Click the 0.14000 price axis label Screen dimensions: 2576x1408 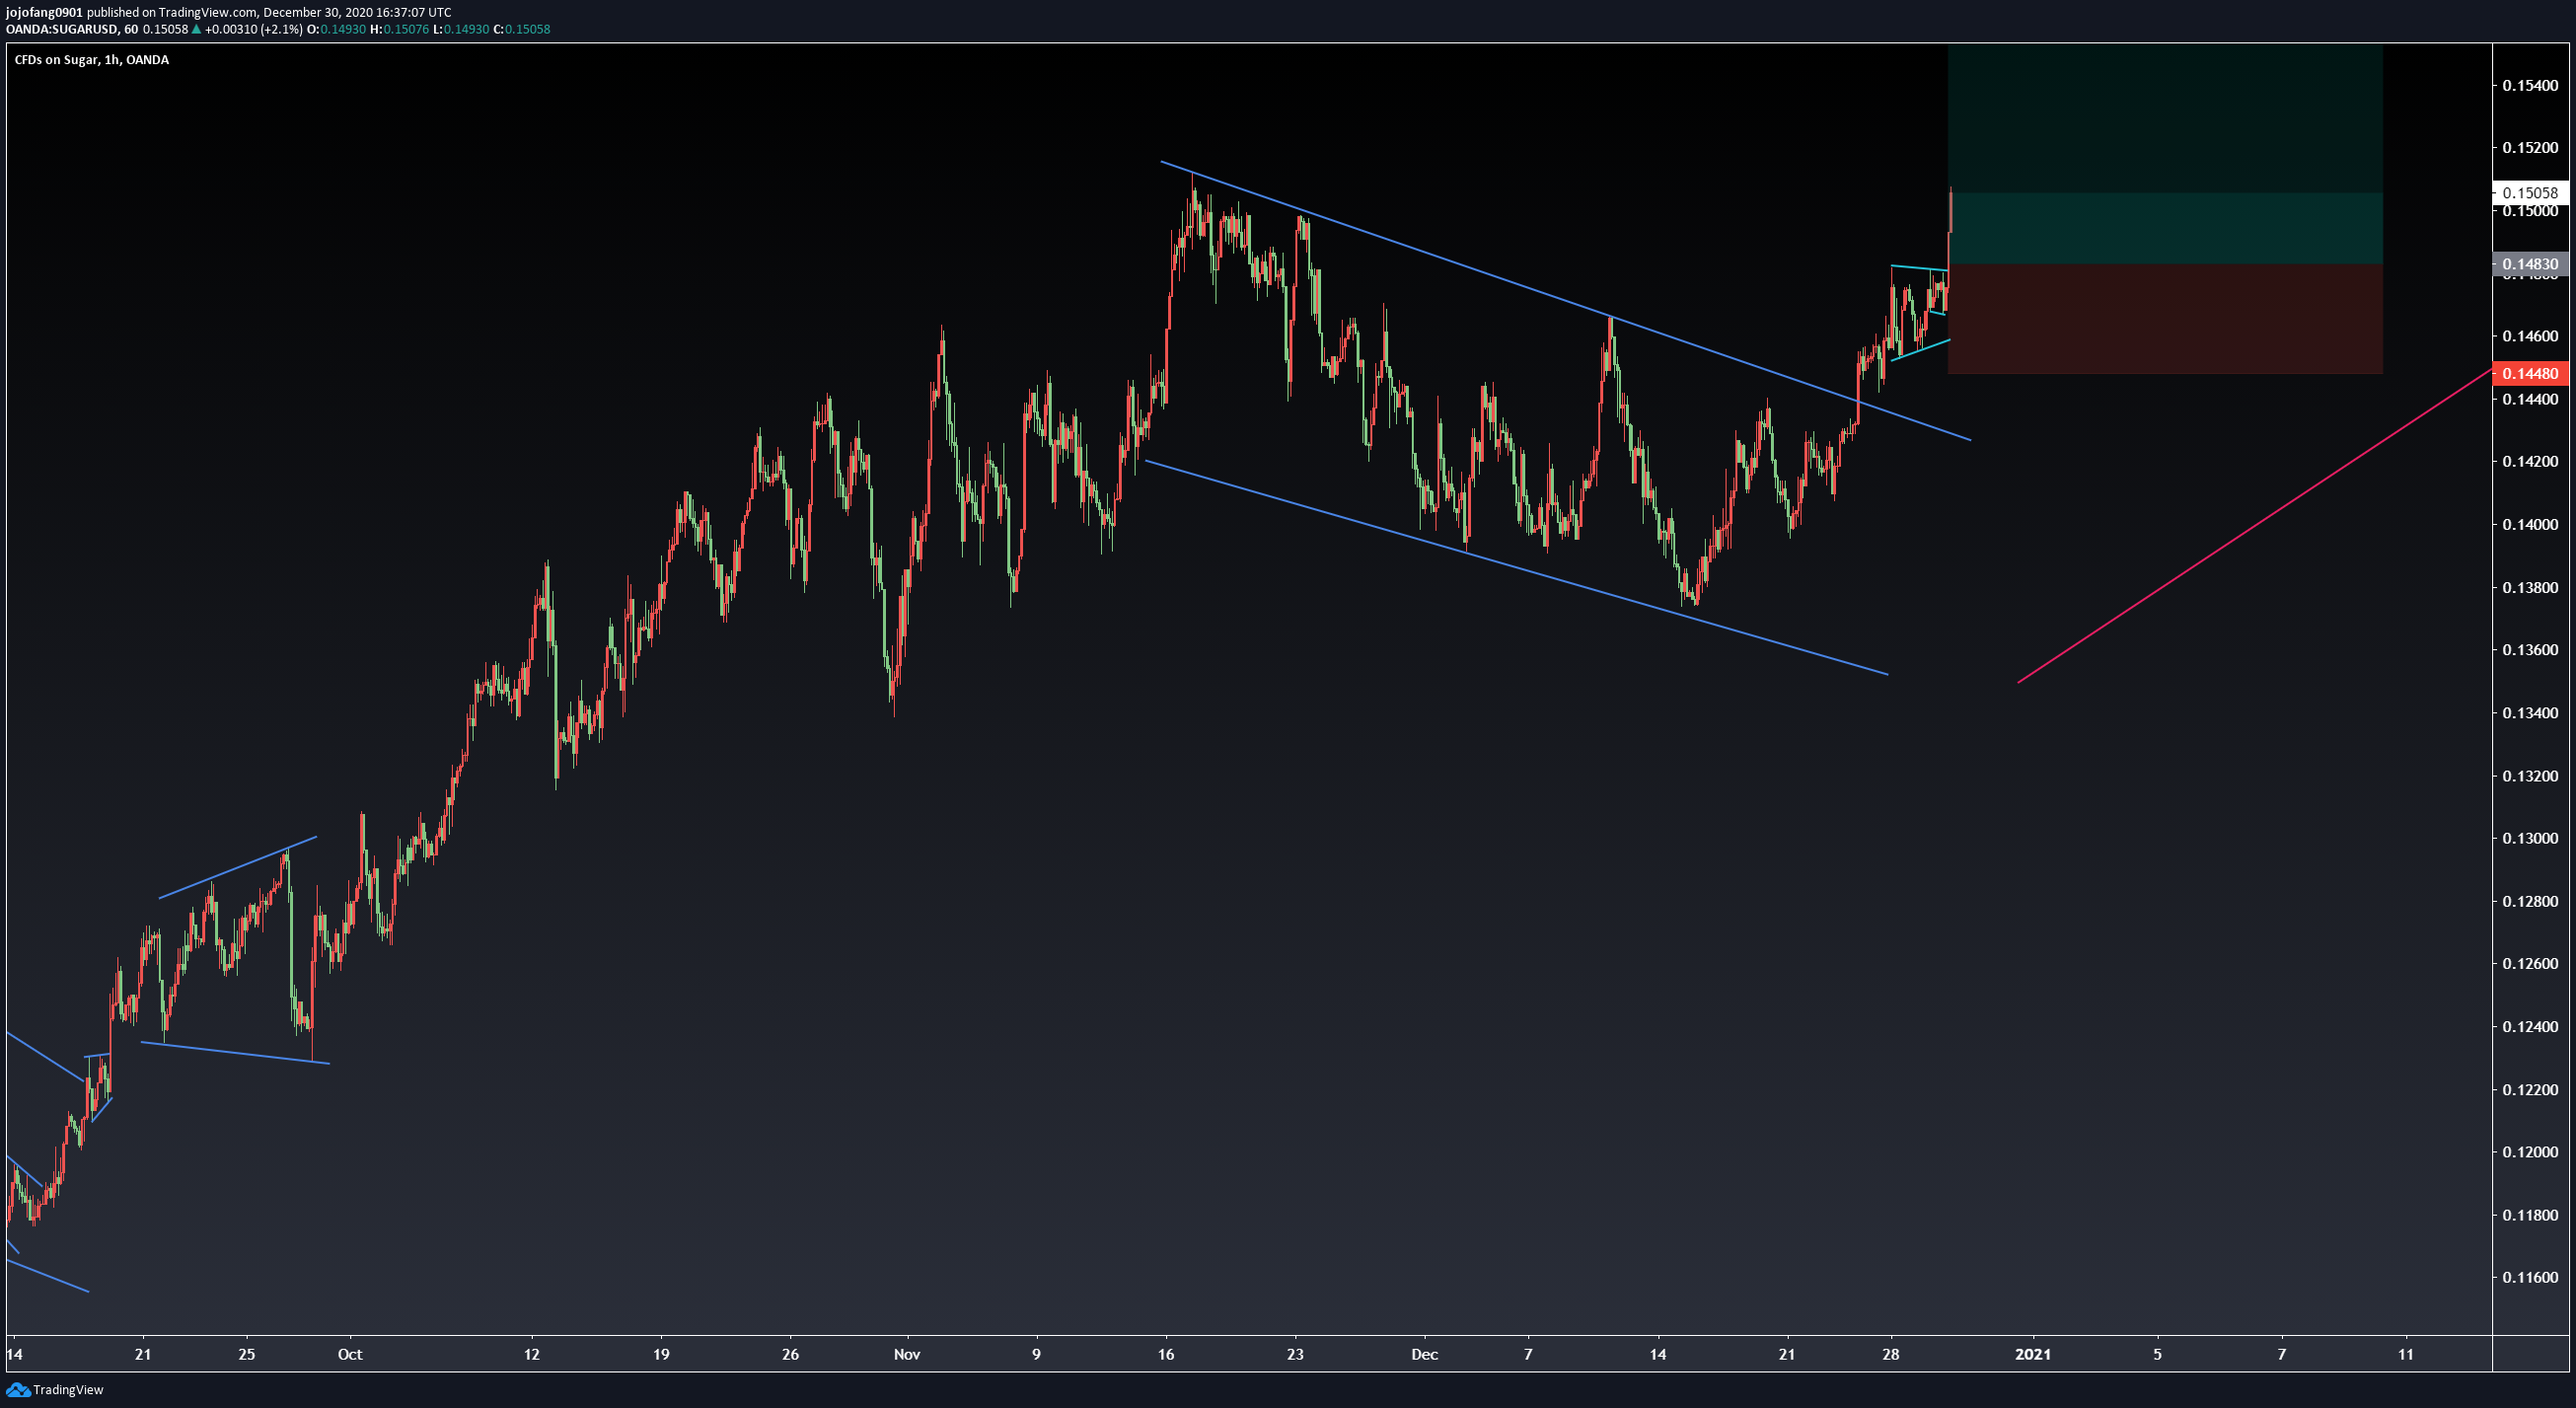(2530, 525)
